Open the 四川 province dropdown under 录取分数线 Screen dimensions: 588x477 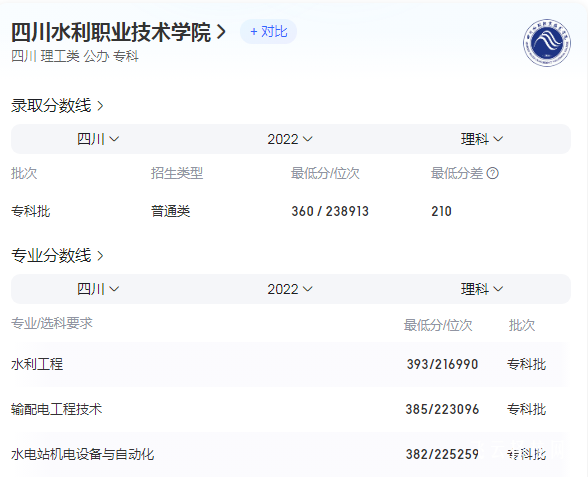(98, 139)
